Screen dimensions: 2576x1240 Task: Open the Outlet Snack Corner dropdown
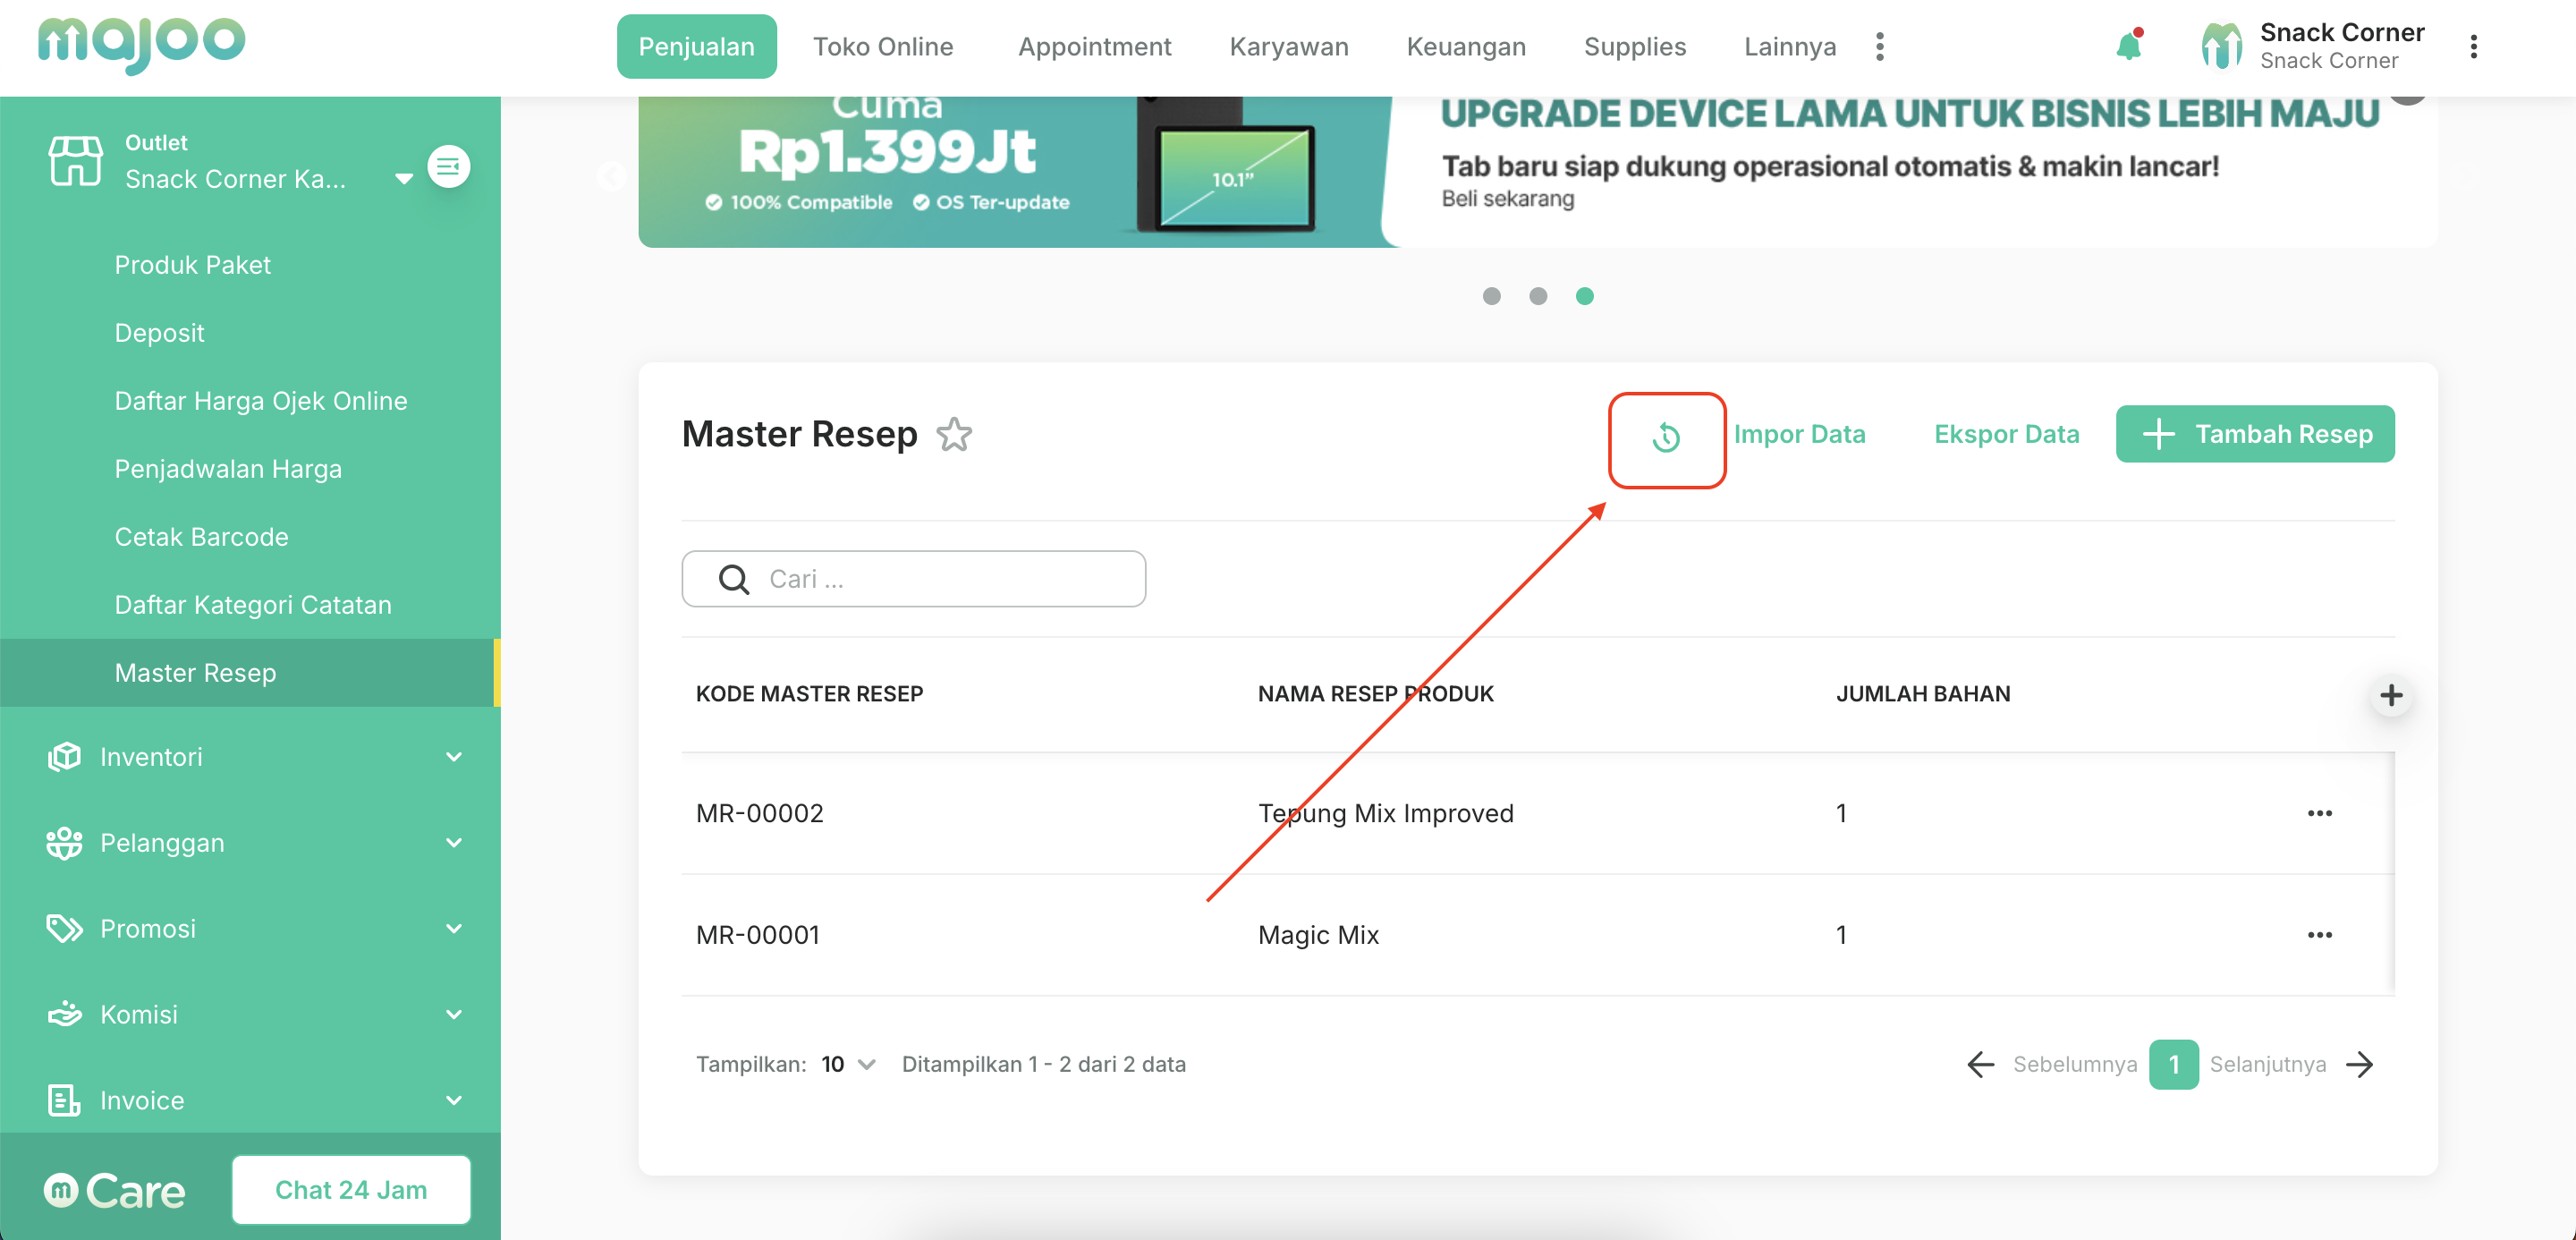click(403, 179)
